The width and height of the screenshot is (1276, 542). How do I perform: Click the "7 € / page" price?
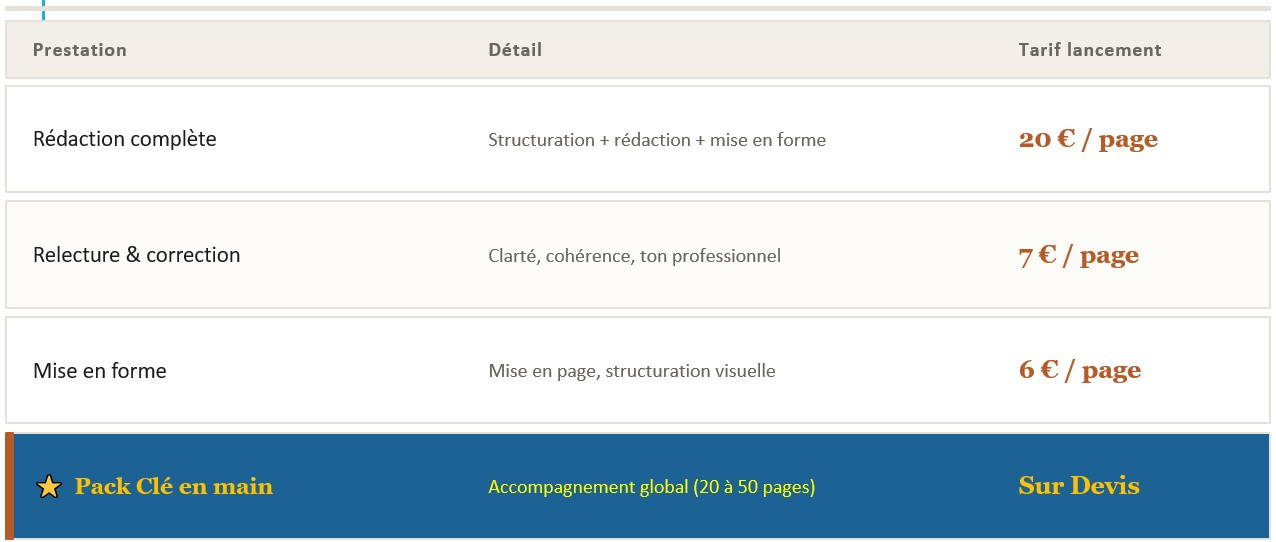click(1078, 255)
